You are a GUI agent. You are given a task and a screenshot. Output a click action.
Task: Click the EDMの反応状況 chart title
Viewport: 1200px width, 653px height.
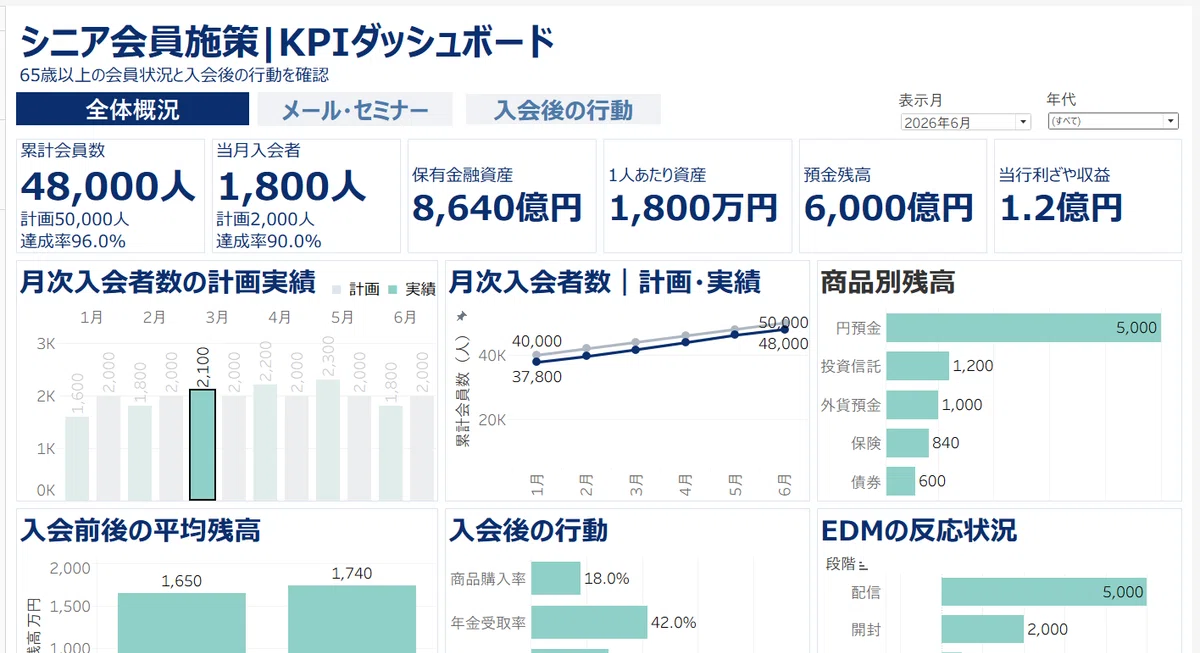point(919,530)
